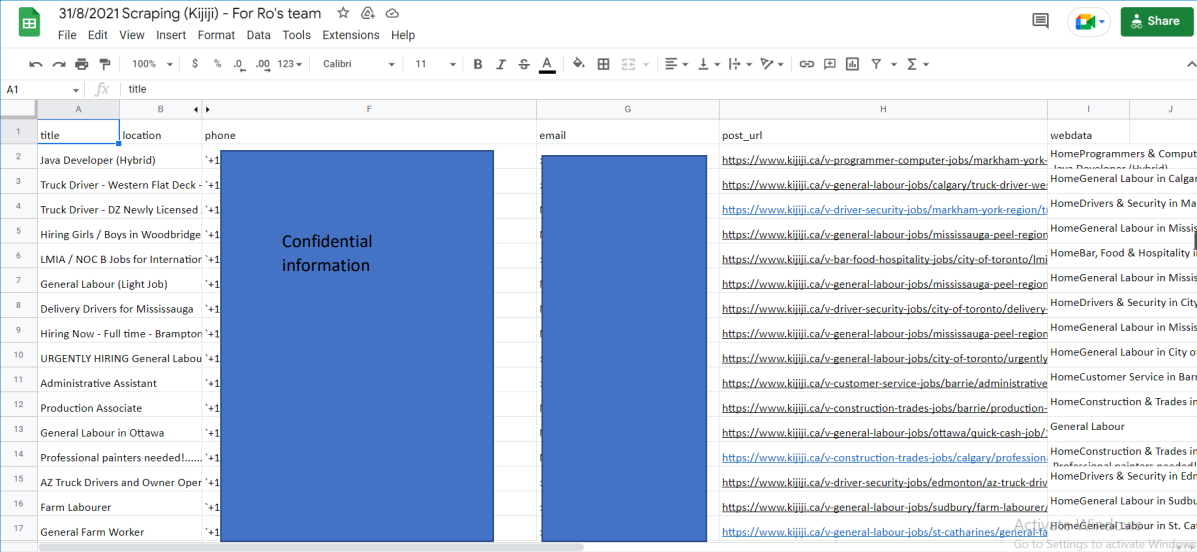The height and width of the screenshot is (552, 1197).
Task: Insert a comment from toolbar
Action: [830, 64]
